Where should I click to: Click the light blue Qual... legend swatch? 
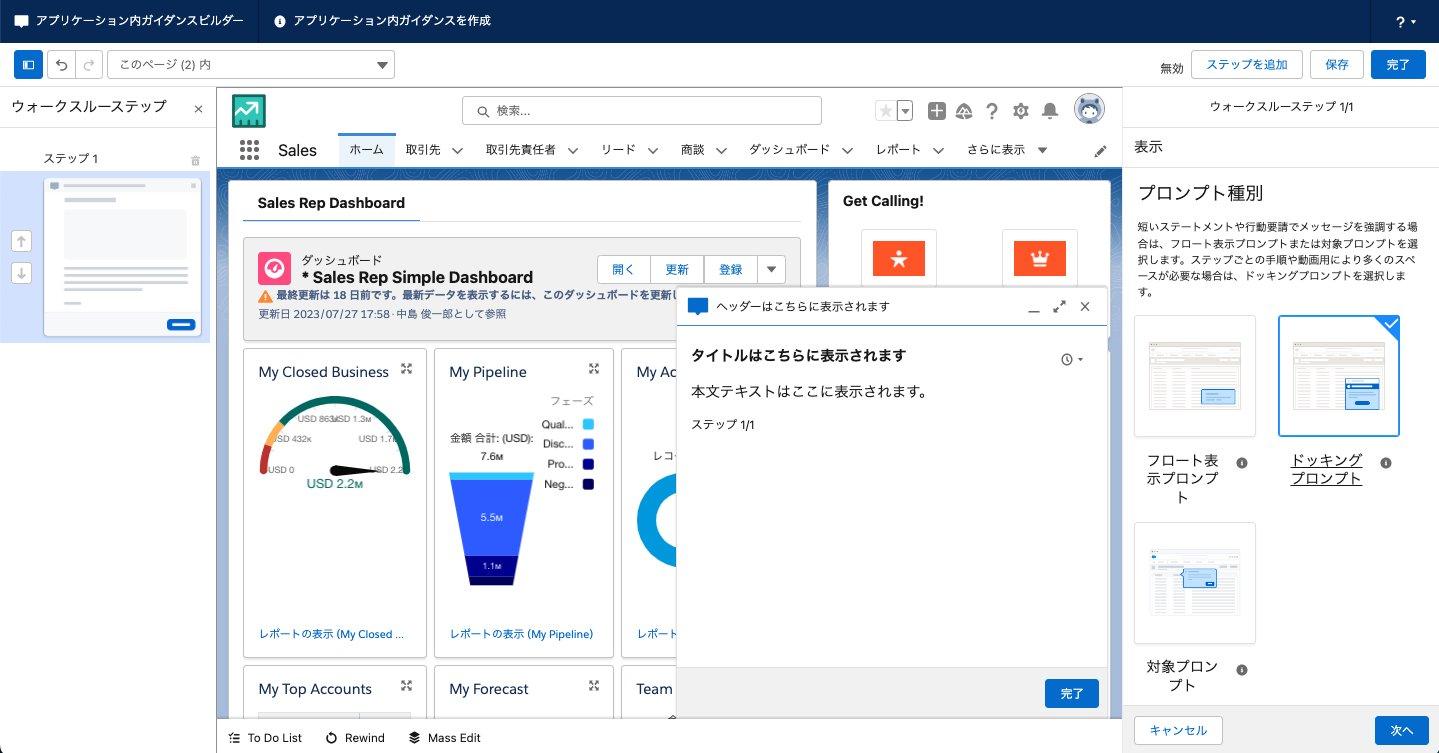588,424
